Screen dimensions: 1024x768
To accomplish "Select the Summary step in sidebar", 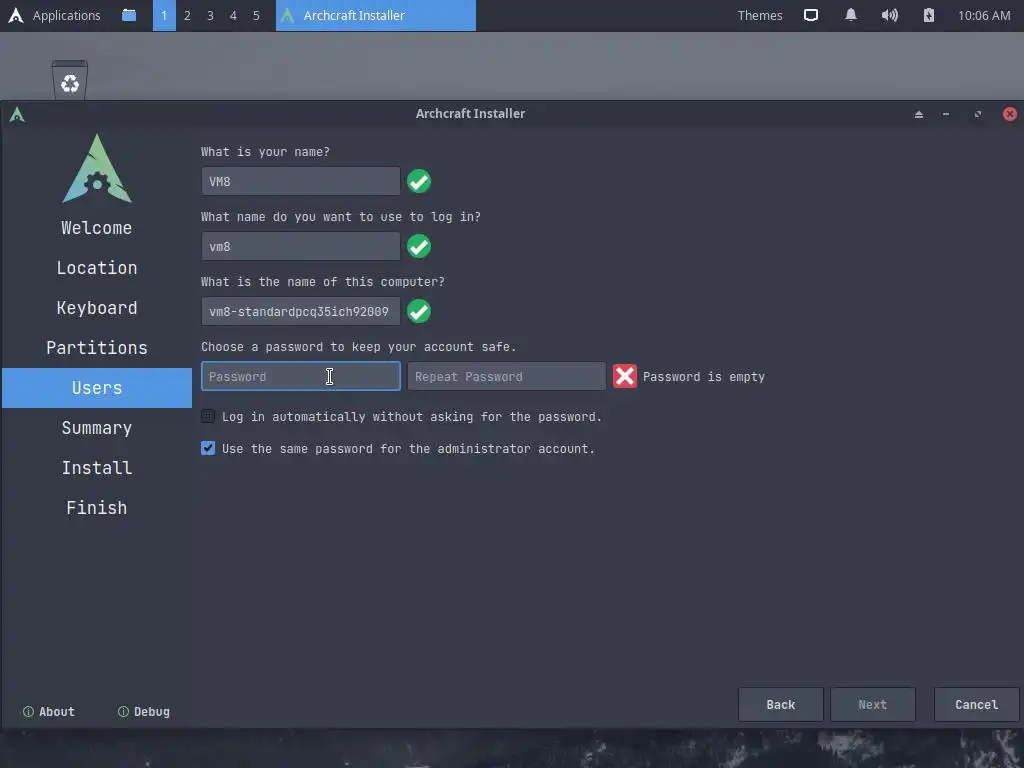I will 97,428.
